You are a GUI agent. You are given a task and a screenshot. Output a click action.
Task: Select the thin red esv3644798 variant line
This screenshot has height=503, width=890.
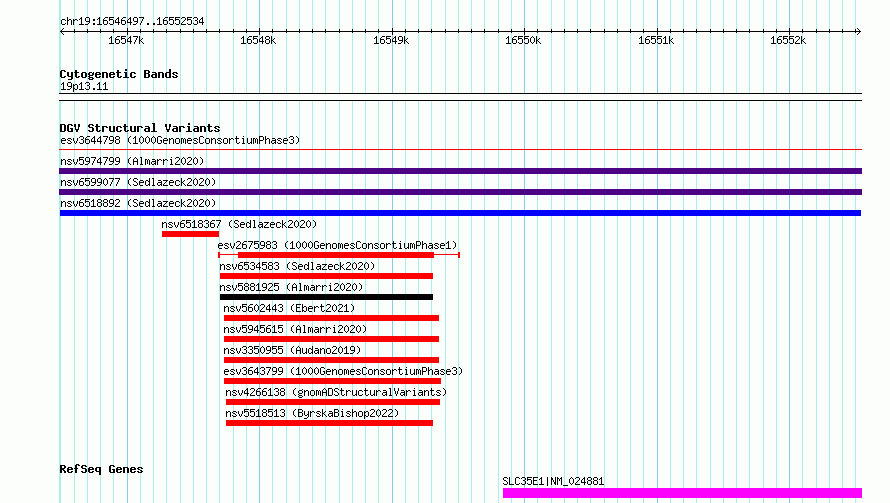coord(460,150)
